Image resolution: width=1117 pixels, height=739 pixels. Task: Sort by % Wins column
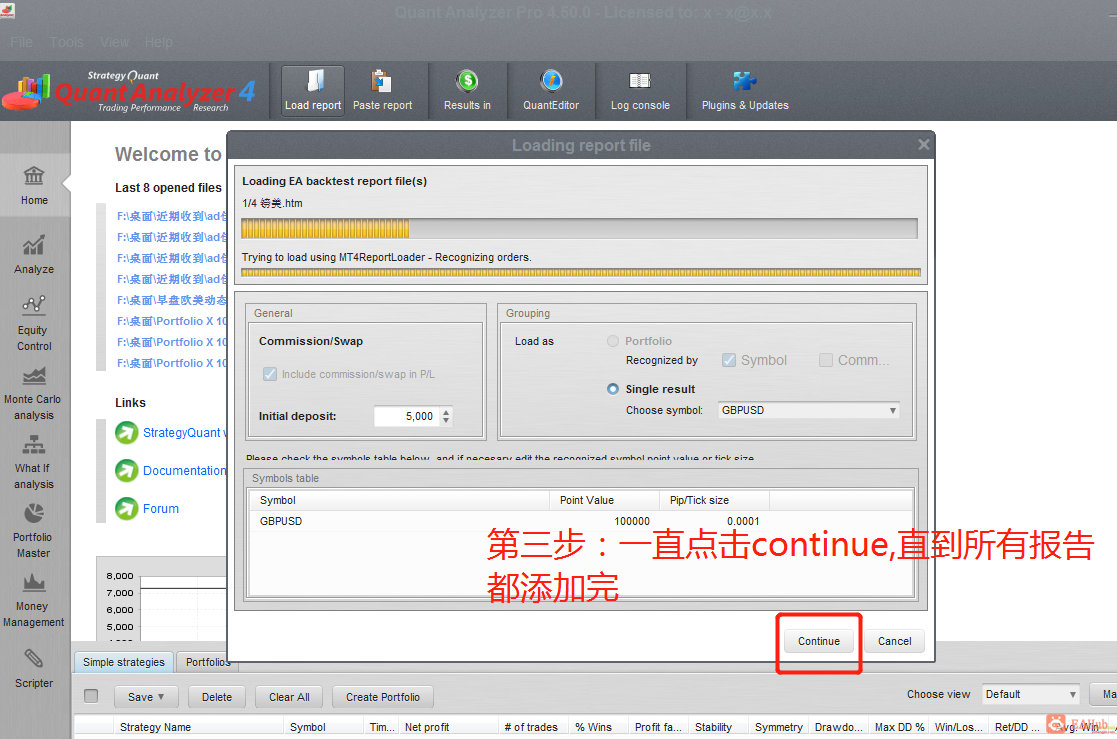coord(597,727)
